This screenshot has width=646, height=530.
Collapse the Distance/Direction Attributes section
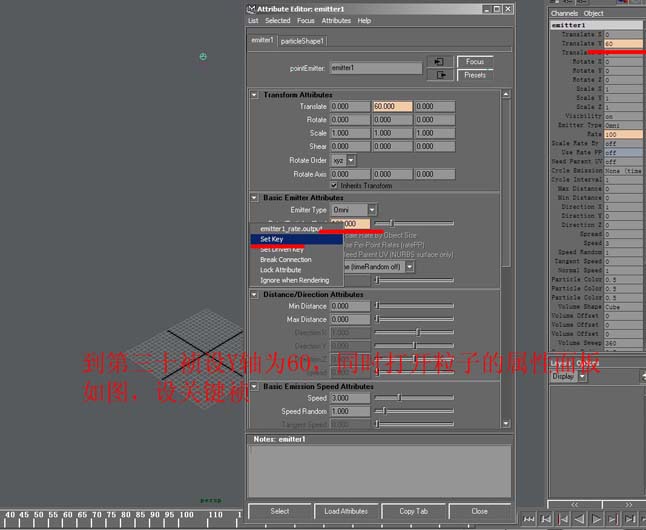pyautogui.click(x=254, y=294)
